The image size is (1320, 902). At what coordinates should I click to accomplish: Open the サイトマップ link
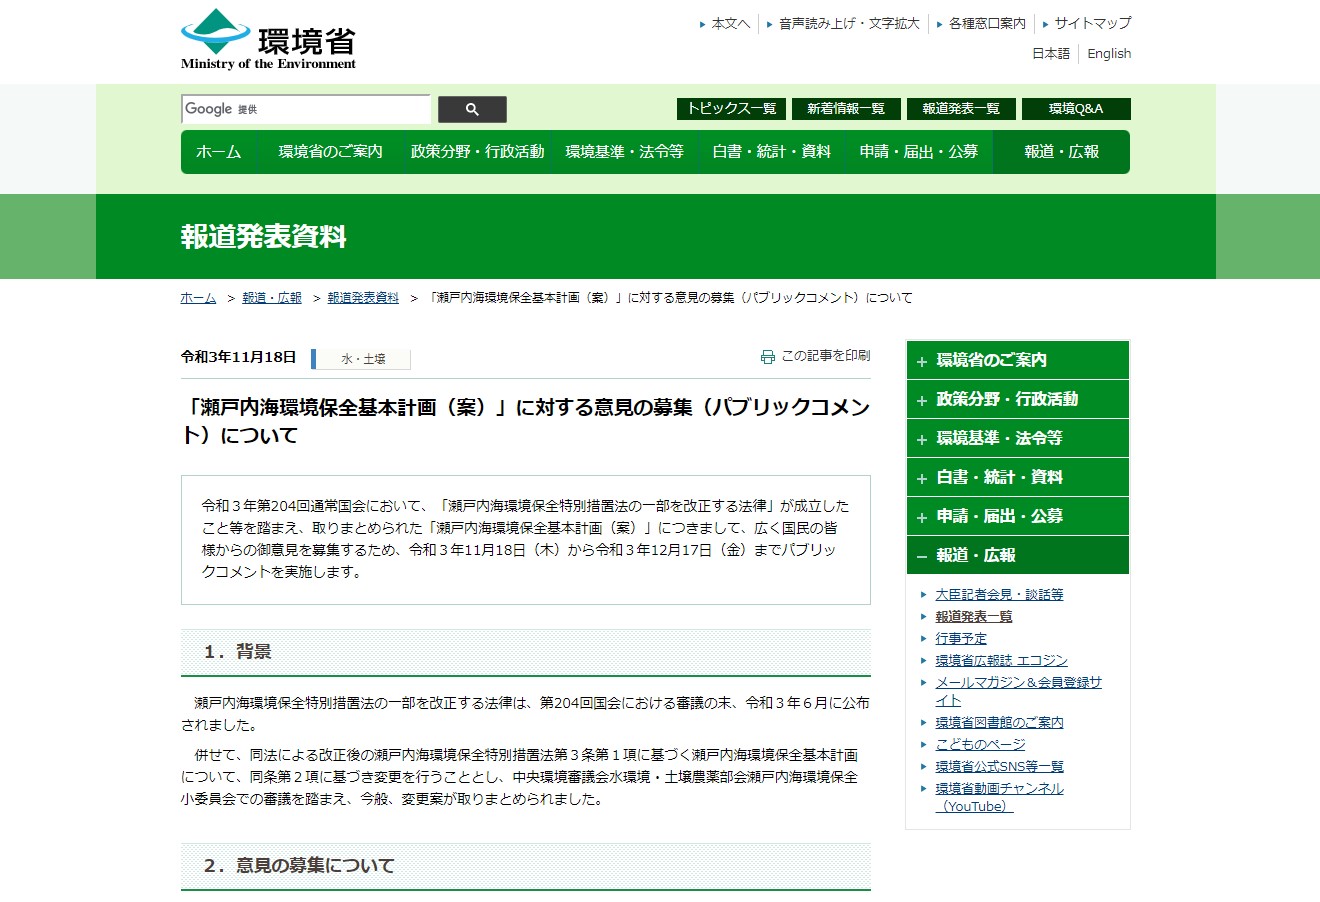1092,23
